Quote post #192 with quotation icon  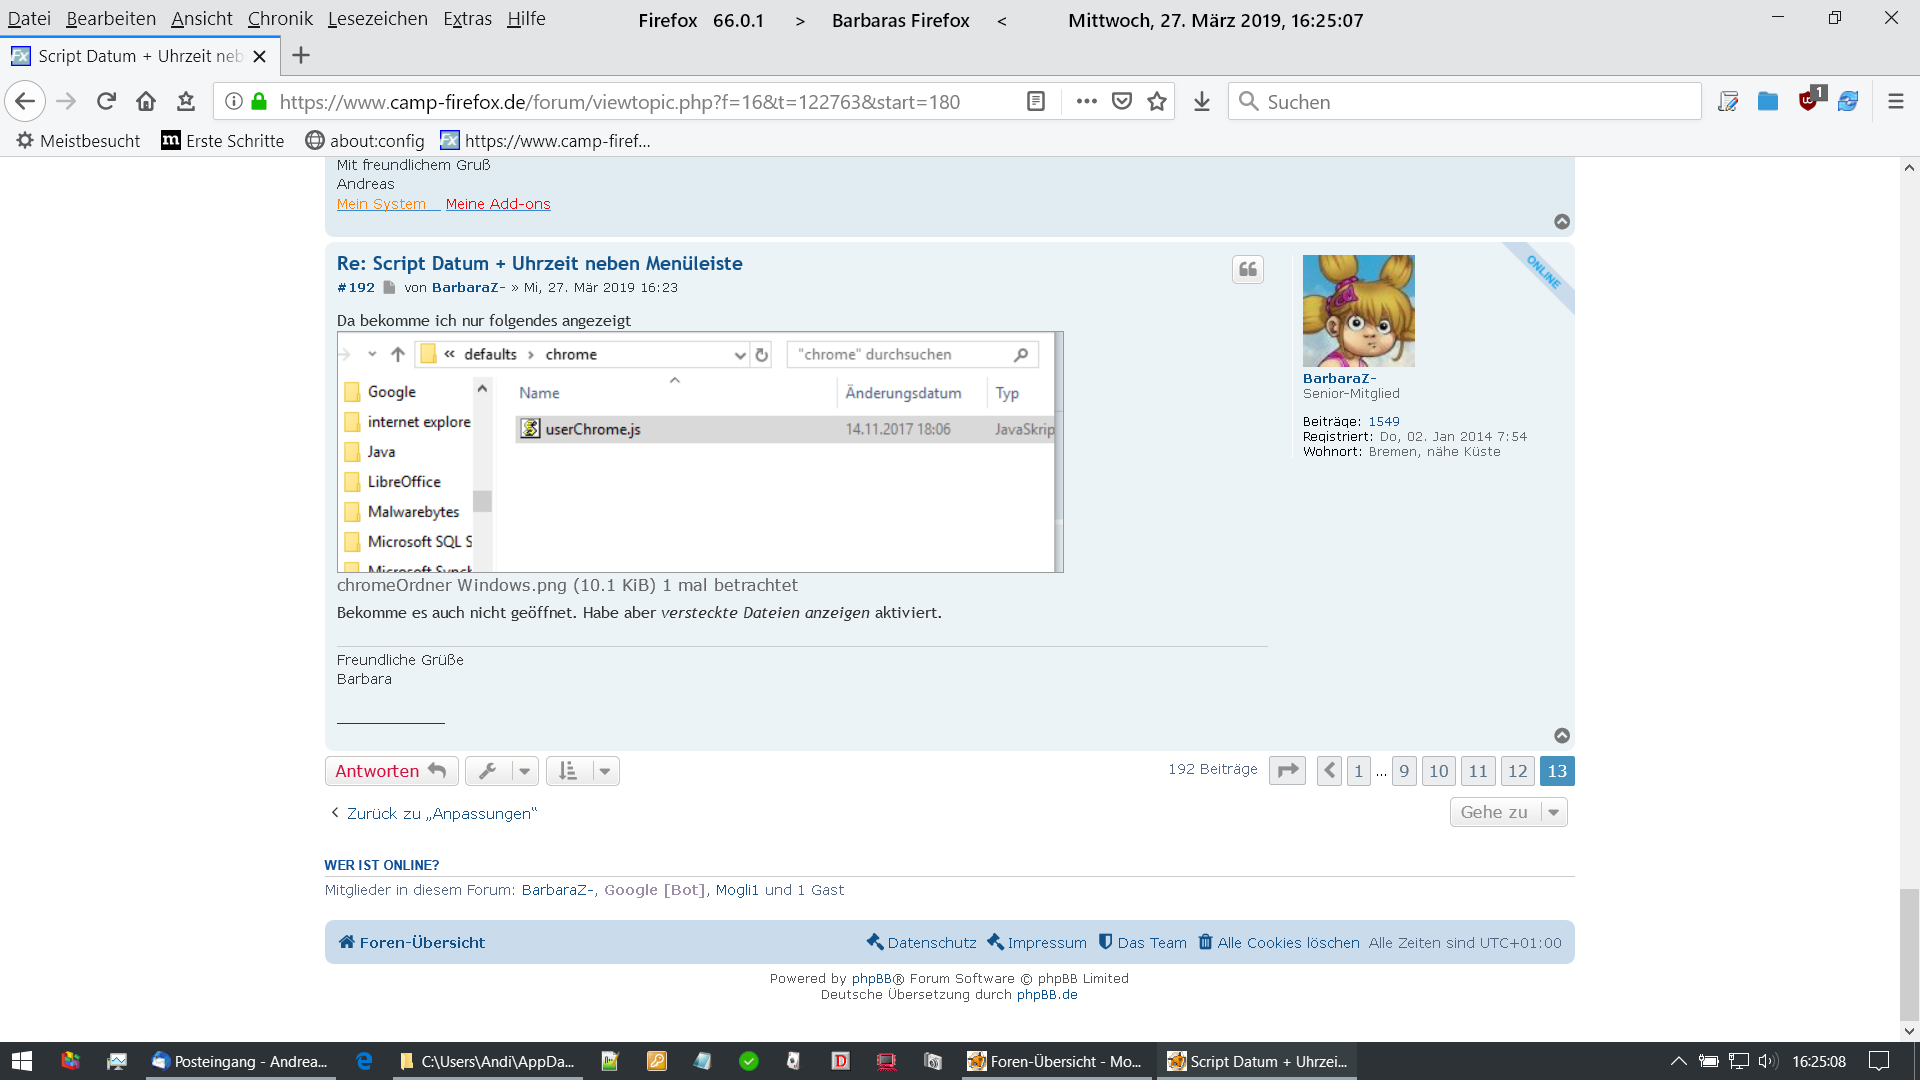point(1247,269)
